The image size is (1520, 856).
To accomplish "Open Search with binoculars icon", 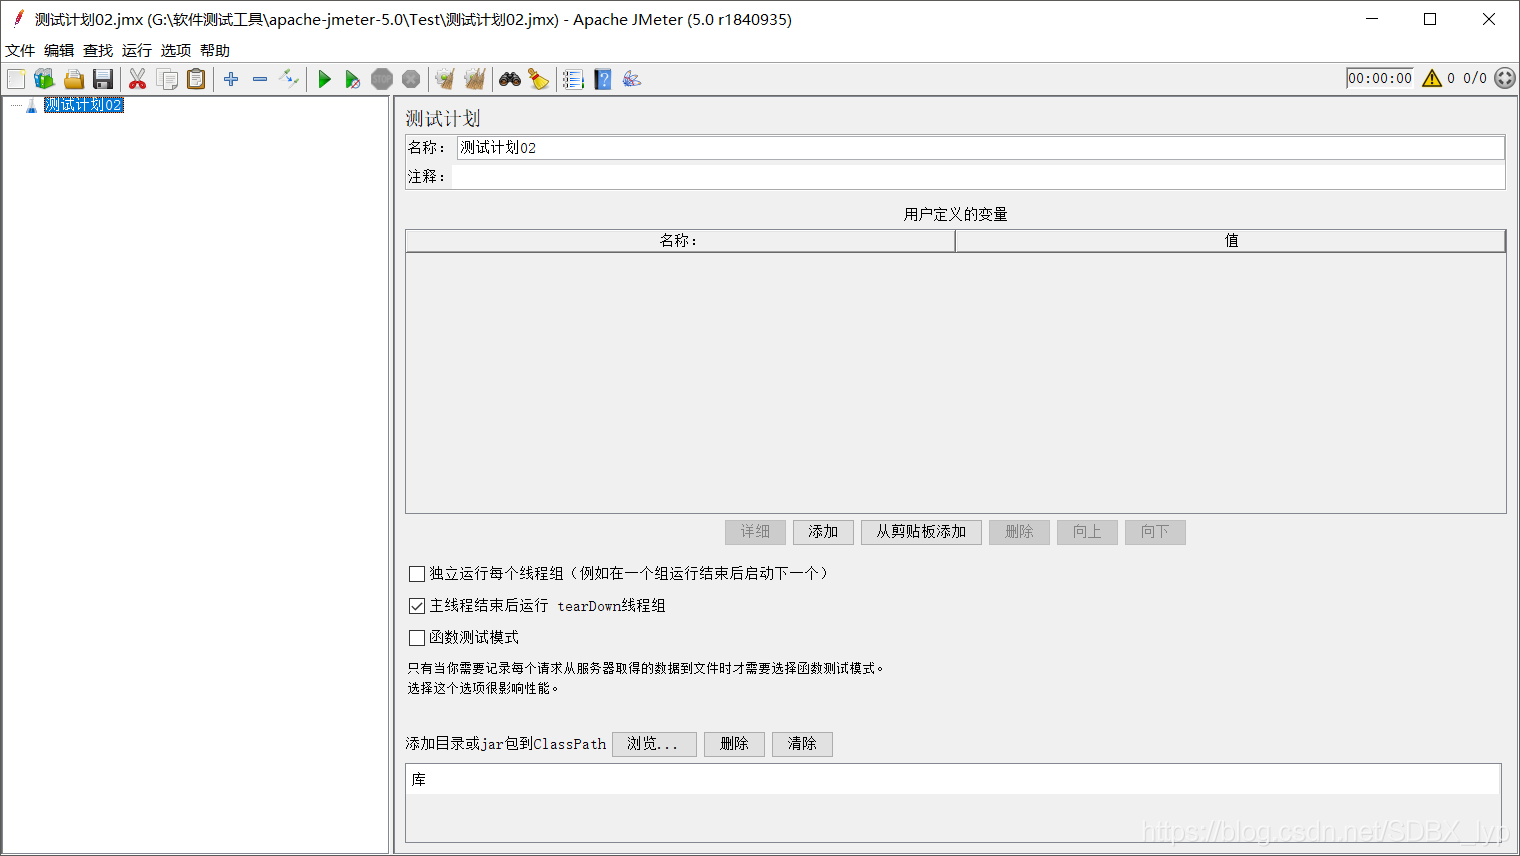I will [510, 79].
